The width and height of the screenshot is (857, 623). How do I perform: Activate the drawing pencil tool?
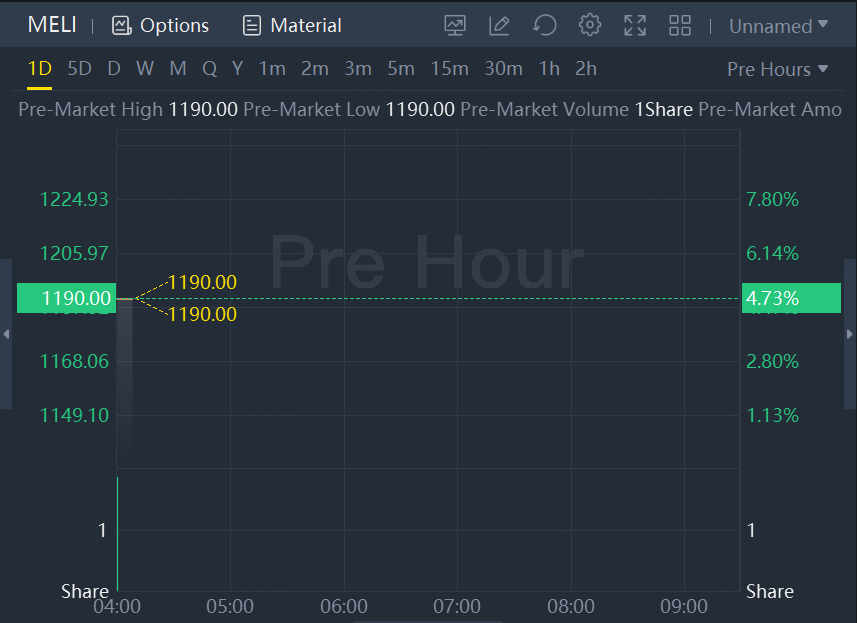pyautogui.click(x=499, y=26)
